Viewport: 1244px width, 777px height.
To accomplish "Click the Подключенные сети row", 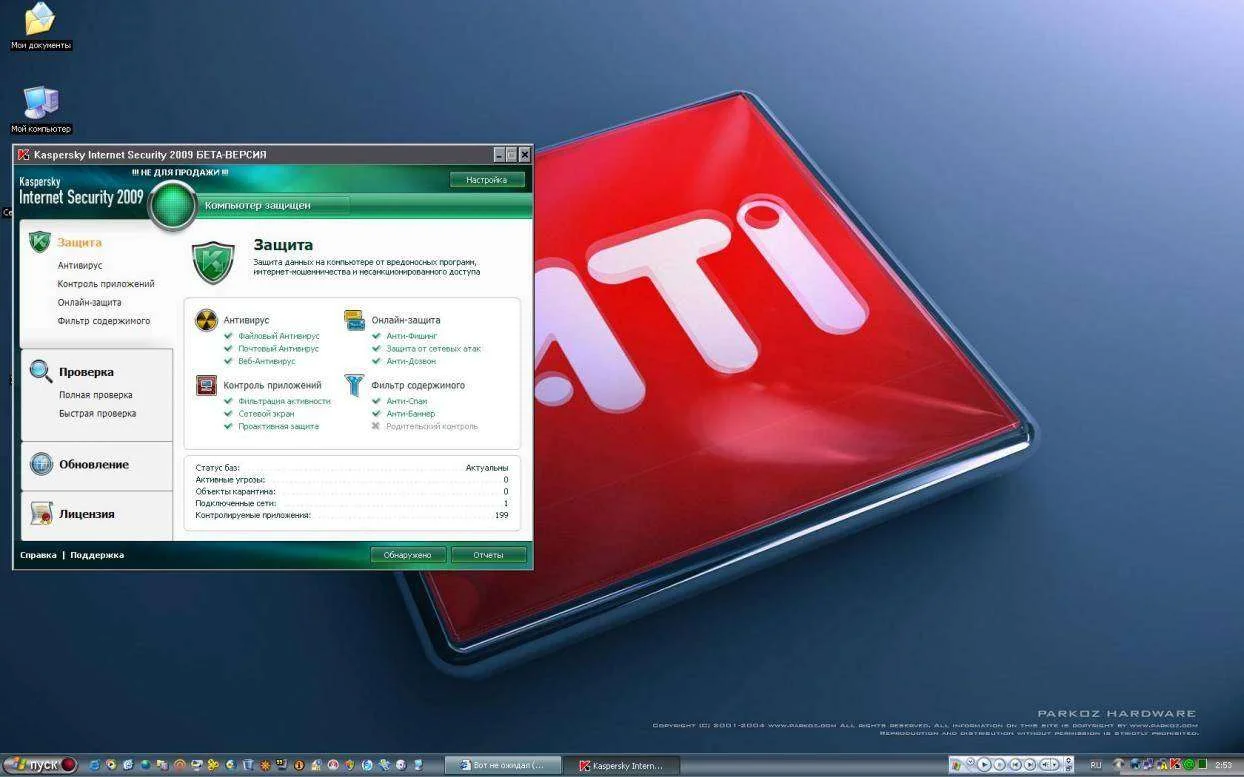I will point(352,504).
